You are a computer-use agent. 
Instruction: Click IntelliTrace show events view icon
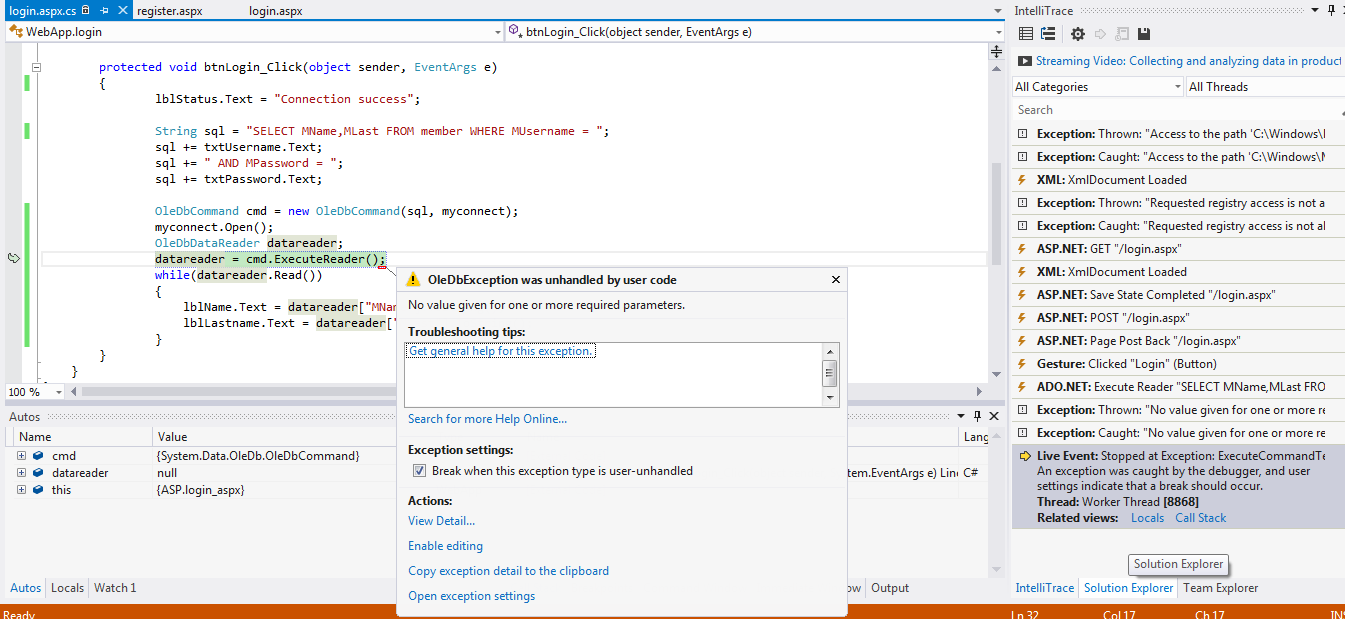1025,33
